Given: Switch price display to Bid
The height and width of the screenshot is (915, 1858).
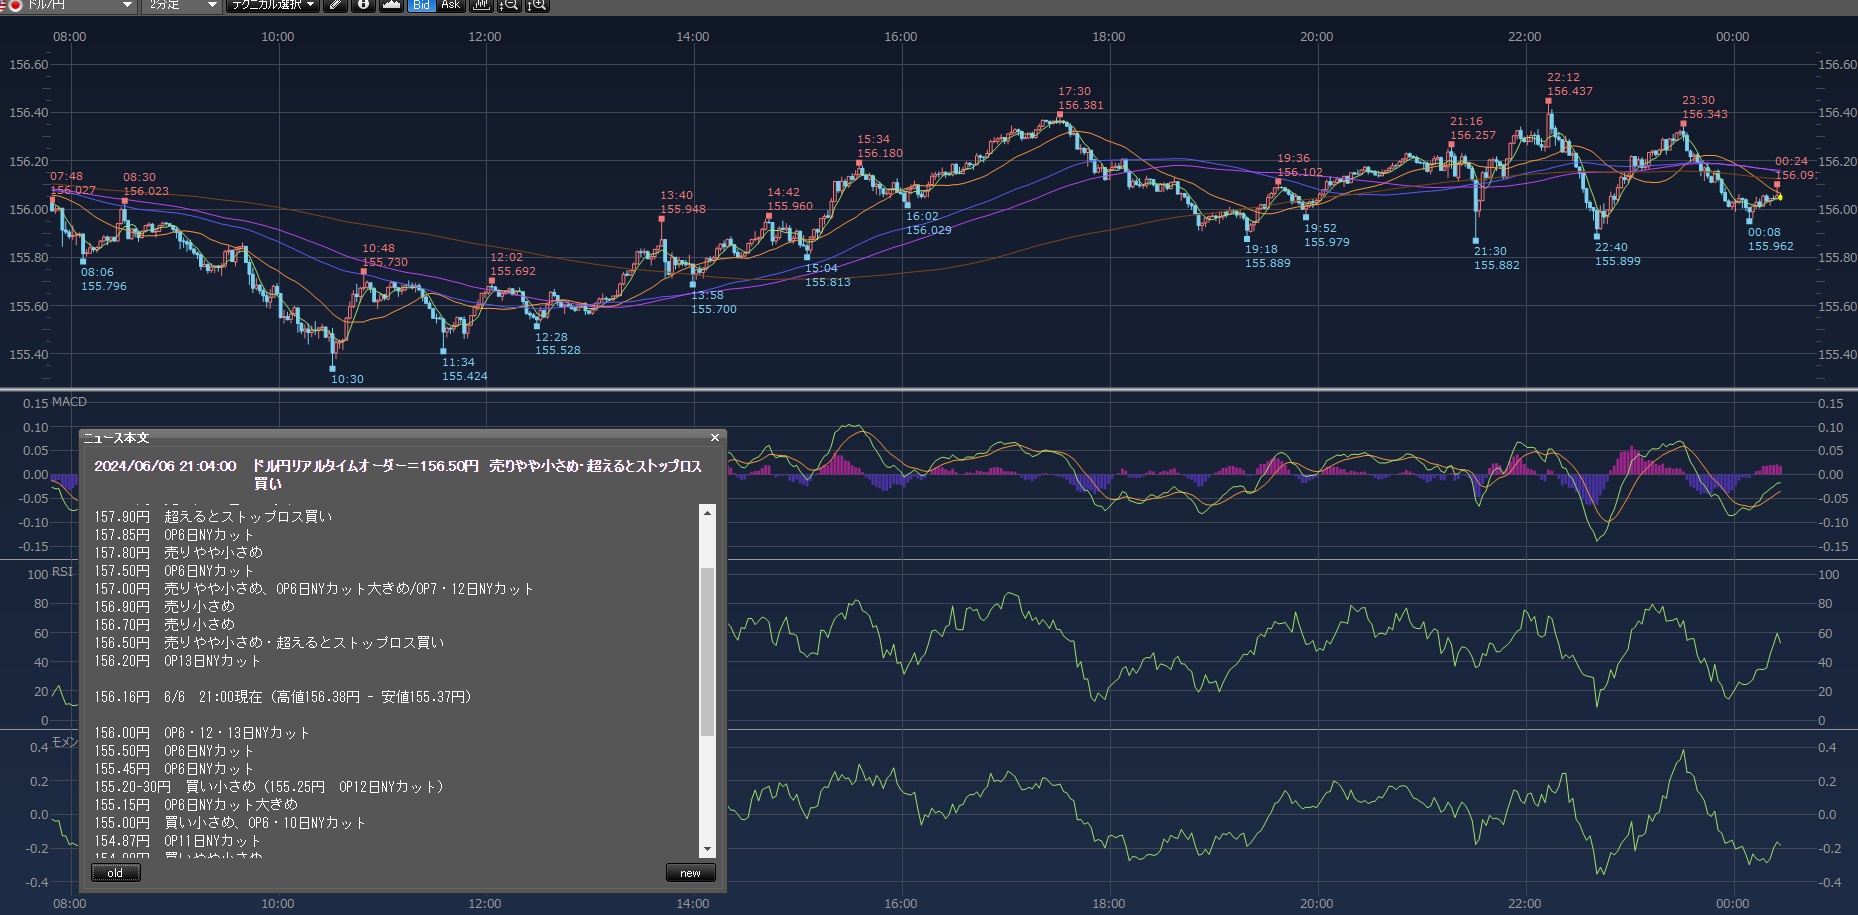Looking at the screenshot, I should [x=421, y=5].
